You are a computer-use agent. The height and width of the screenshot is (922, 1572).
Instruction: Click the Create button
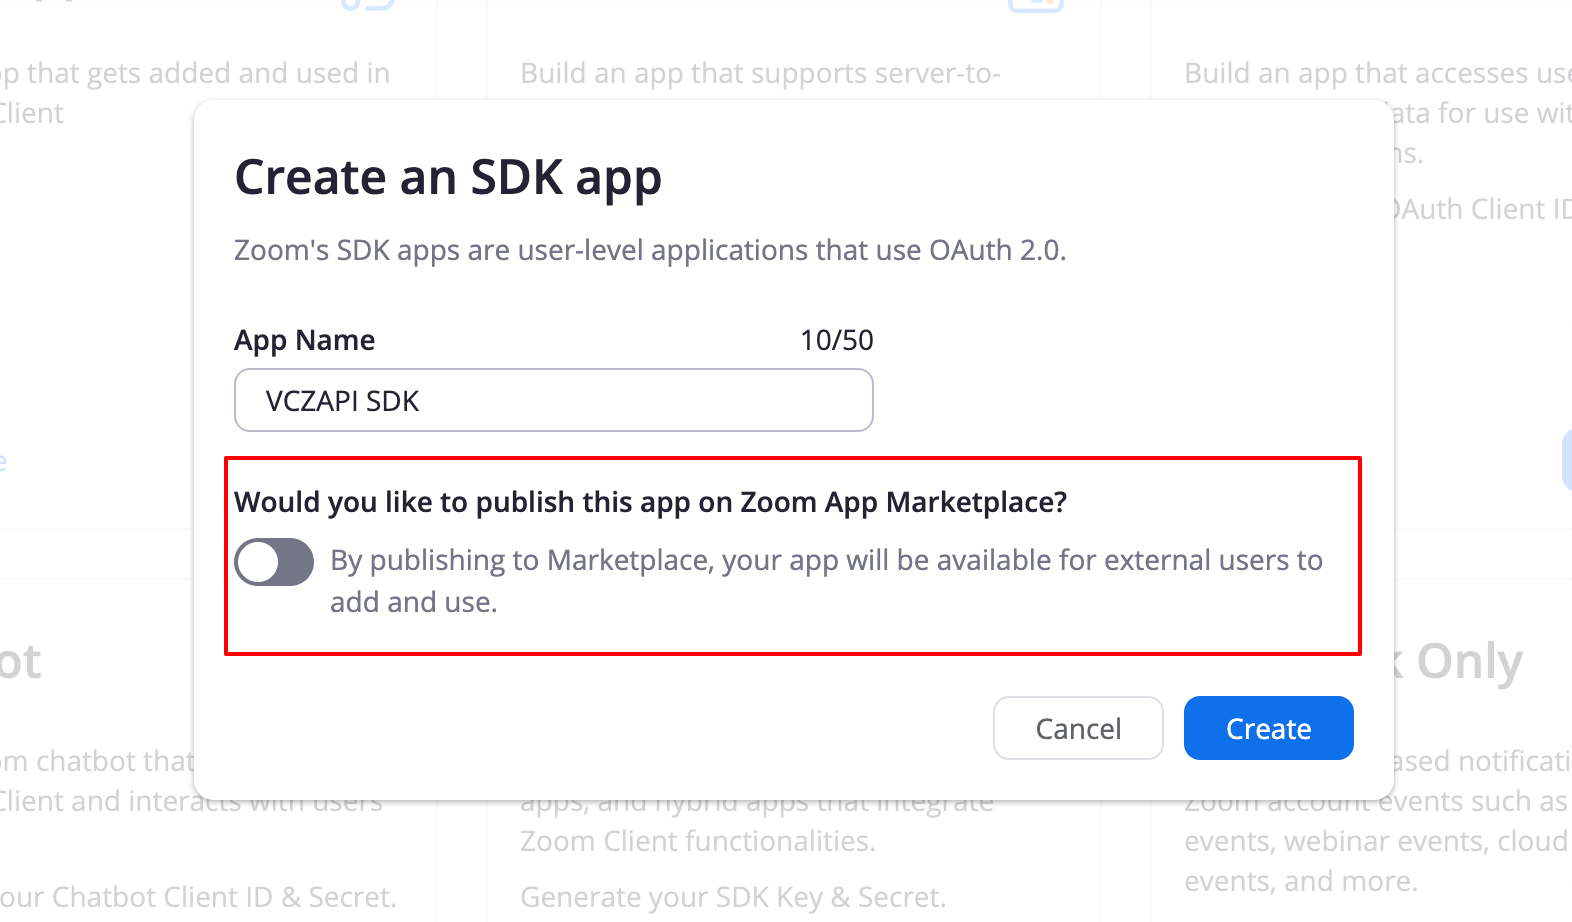coord(1268,728)
